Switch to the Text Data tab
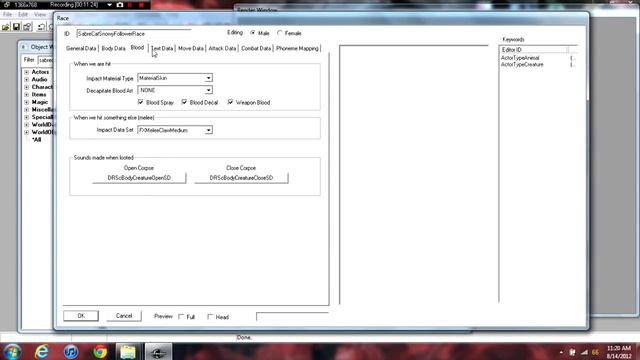 point(162,48)
